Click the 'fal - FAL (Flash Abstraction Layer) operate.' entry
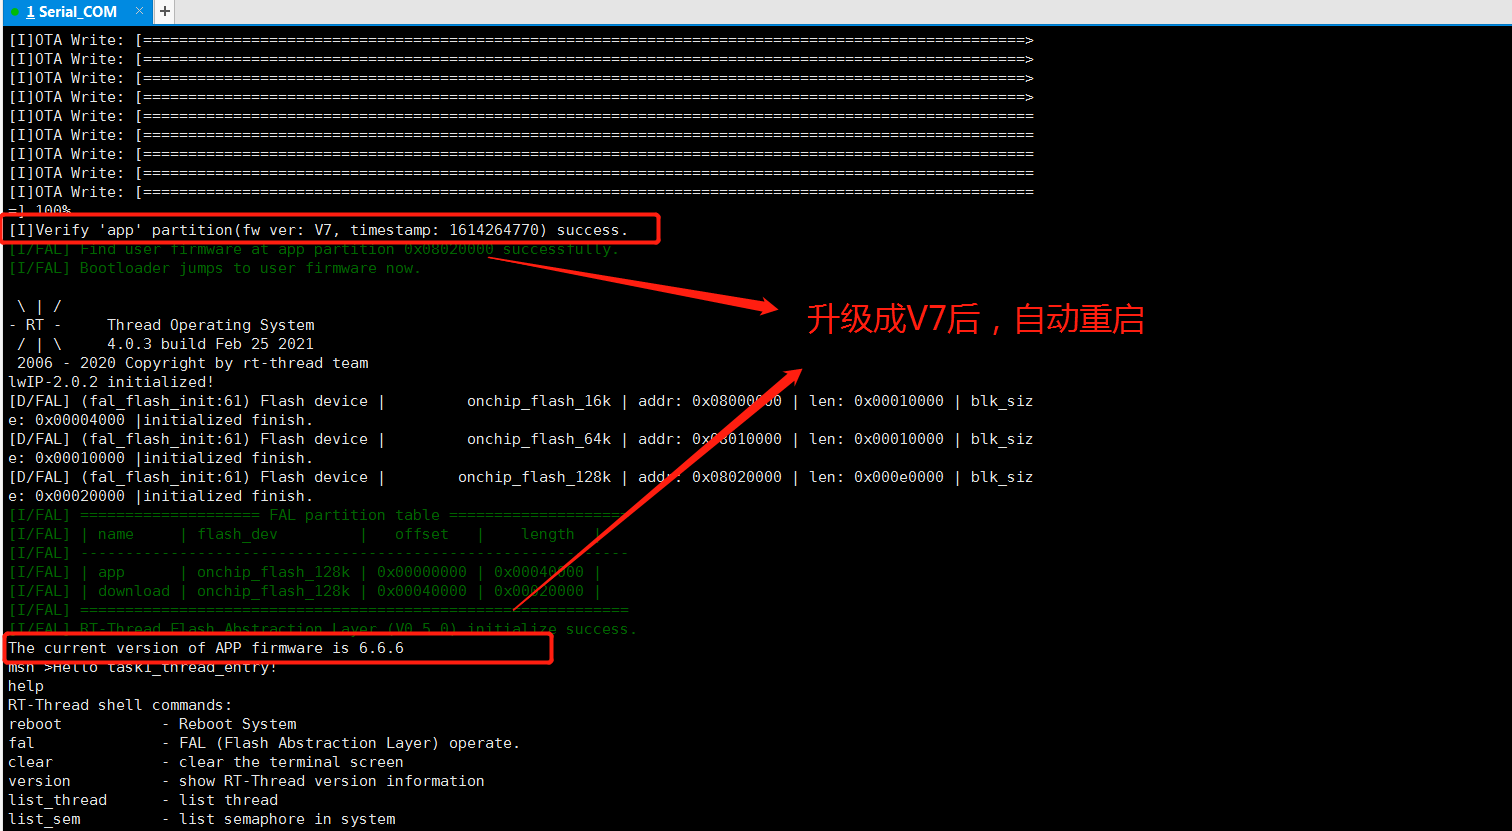Image resolution: width=1512 pixels, height=831 pixels. coord(264,743)
